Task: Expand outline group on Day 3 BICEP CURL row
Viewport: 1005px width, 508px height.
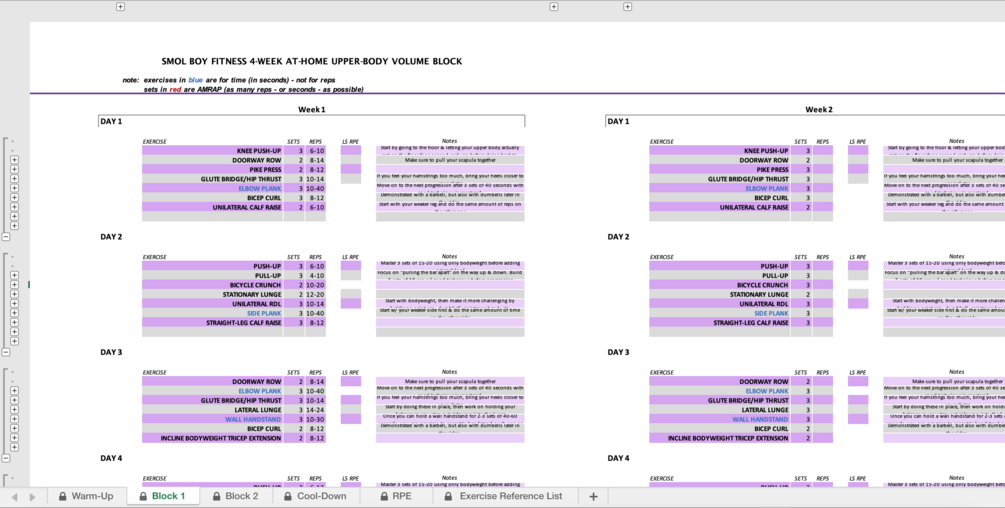Action: (14, 428)
